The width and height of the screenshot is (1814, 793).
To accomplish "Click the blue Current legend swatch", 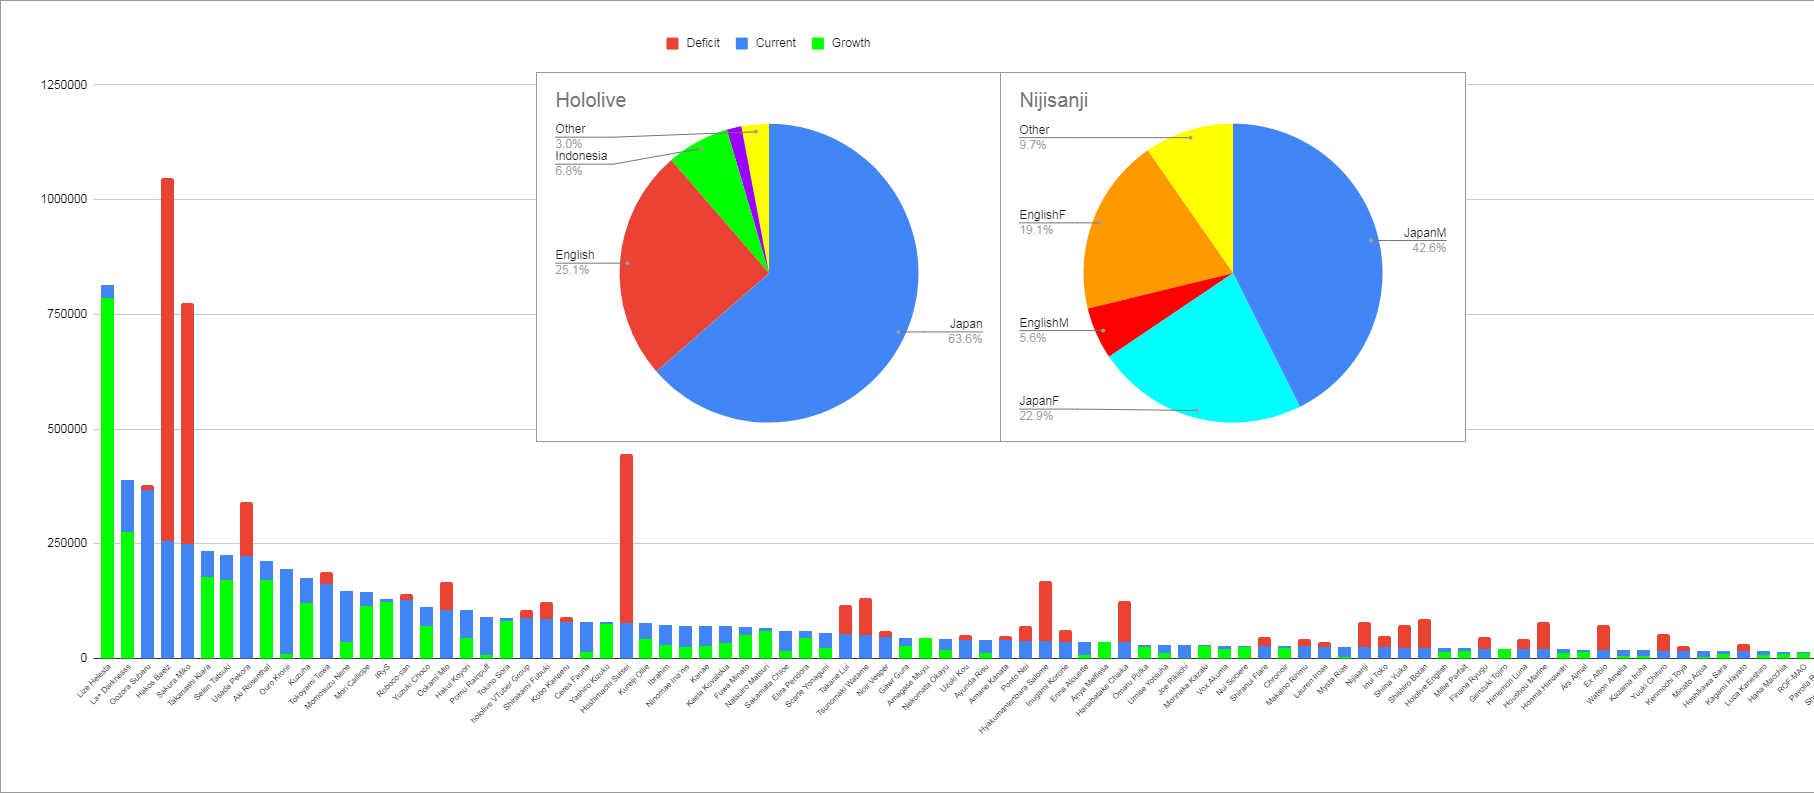I will click(x=742, y=43).
